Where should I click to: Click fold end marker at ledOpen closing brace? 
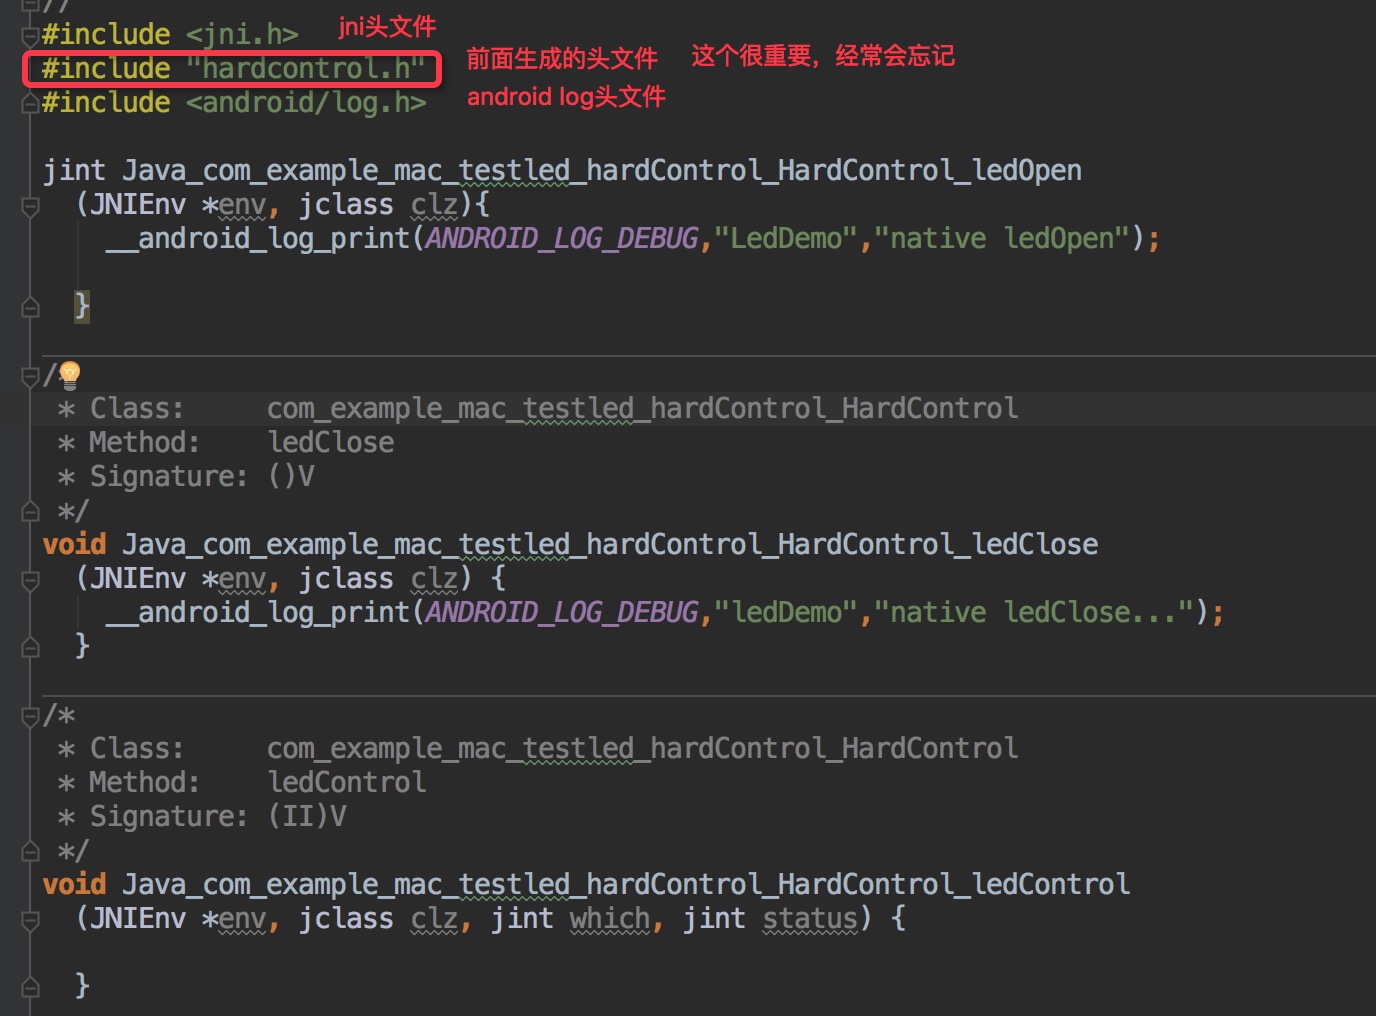click(30, 307)
